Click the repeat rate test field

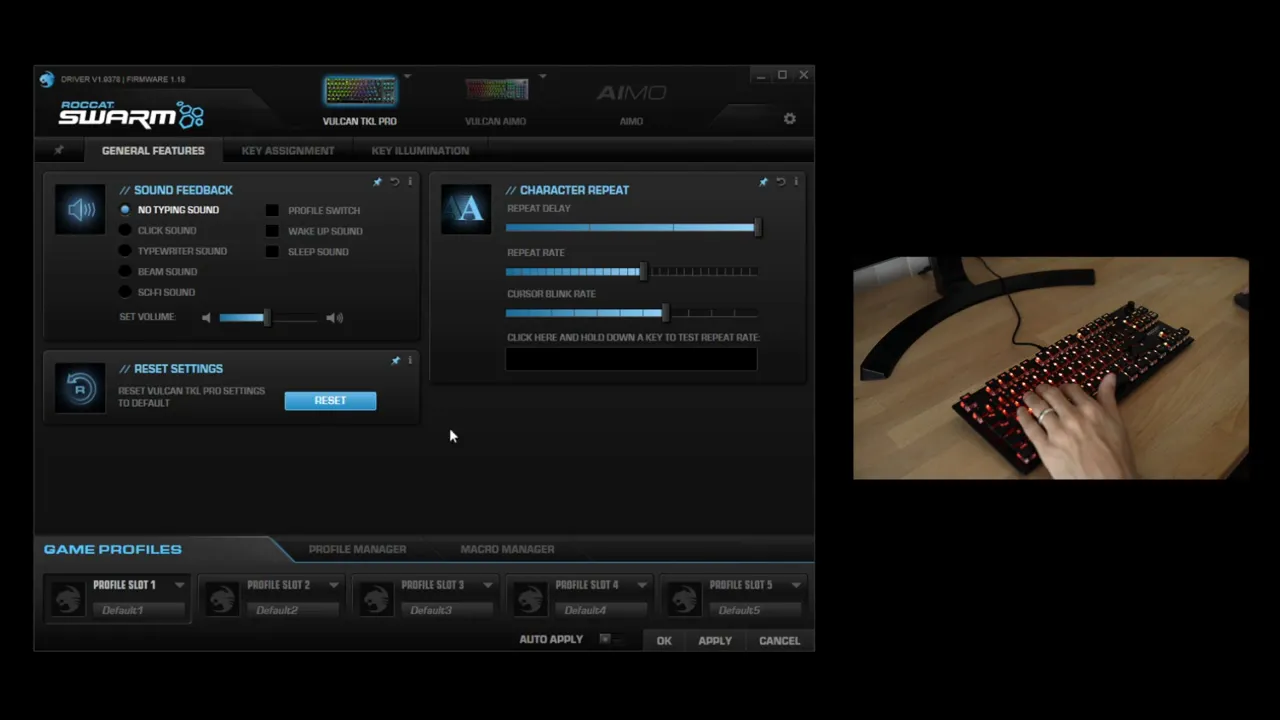point(631,359)
